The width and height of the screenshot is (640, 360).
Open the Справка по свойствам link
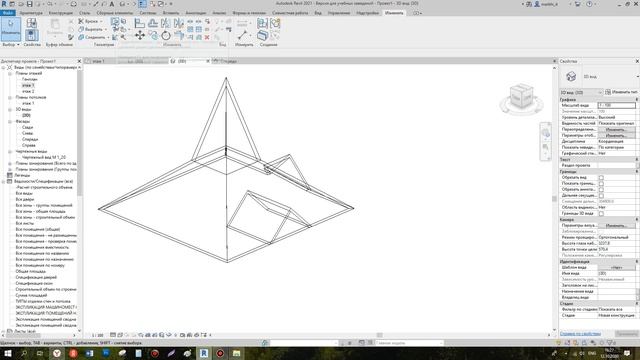[x=580, y=334]
